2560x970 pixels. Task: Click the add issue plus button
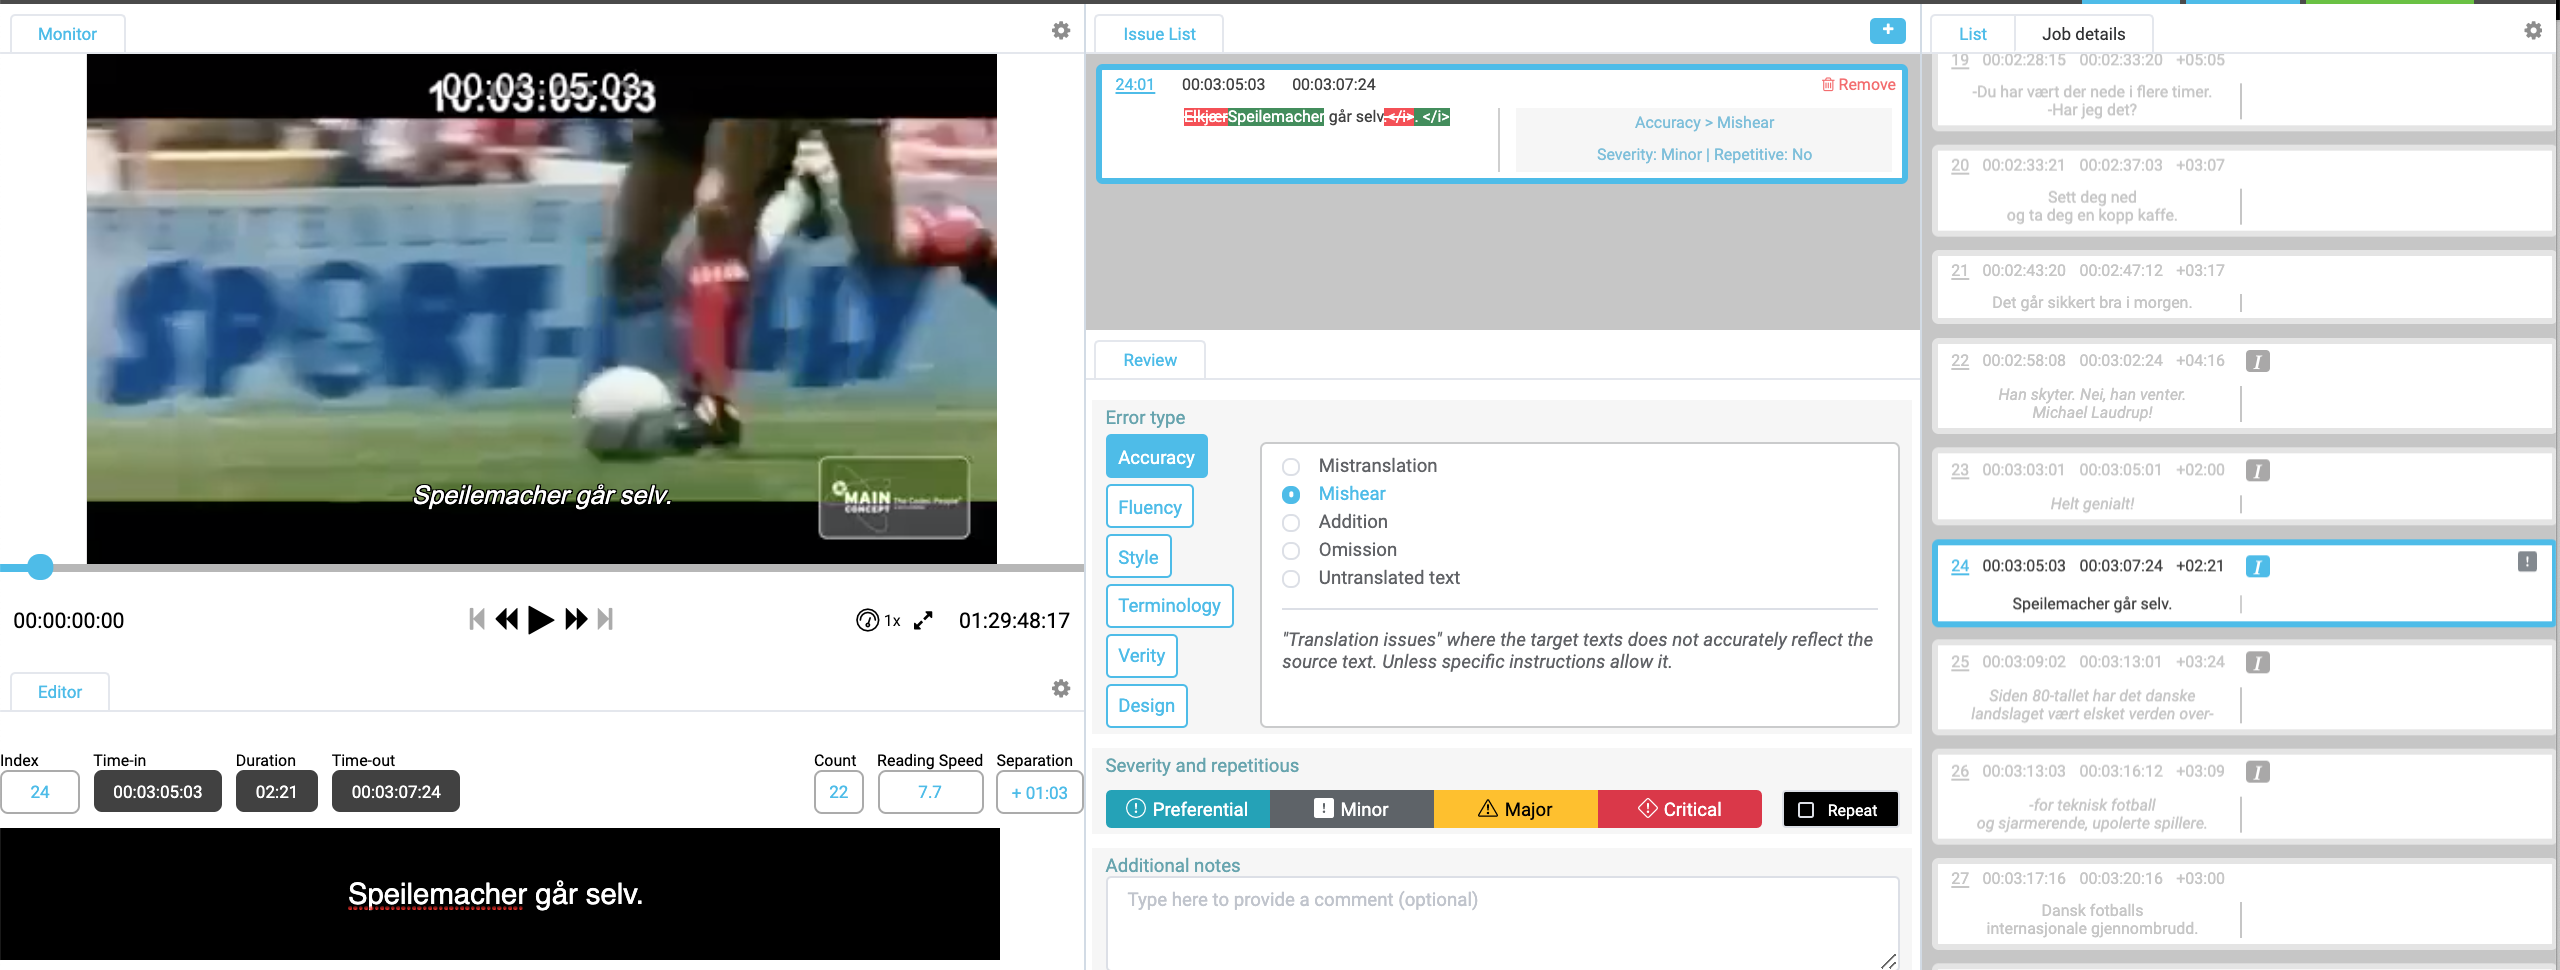(1888, 31)
